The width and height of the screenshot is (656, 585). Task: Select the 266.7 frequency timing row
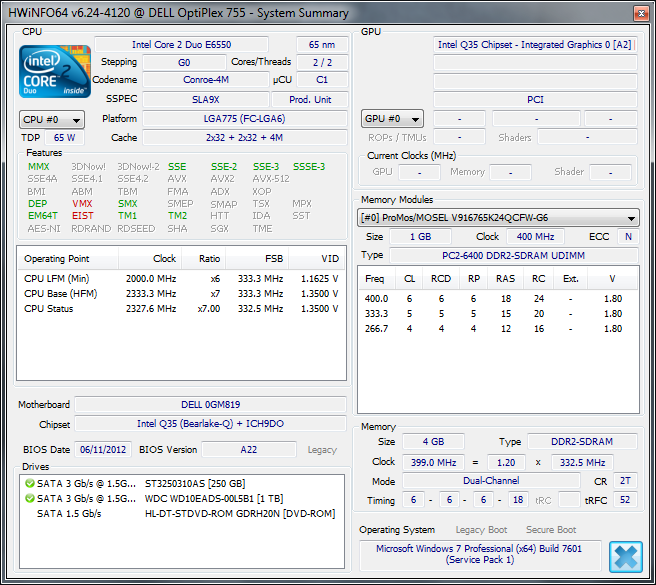click(498, 329)
